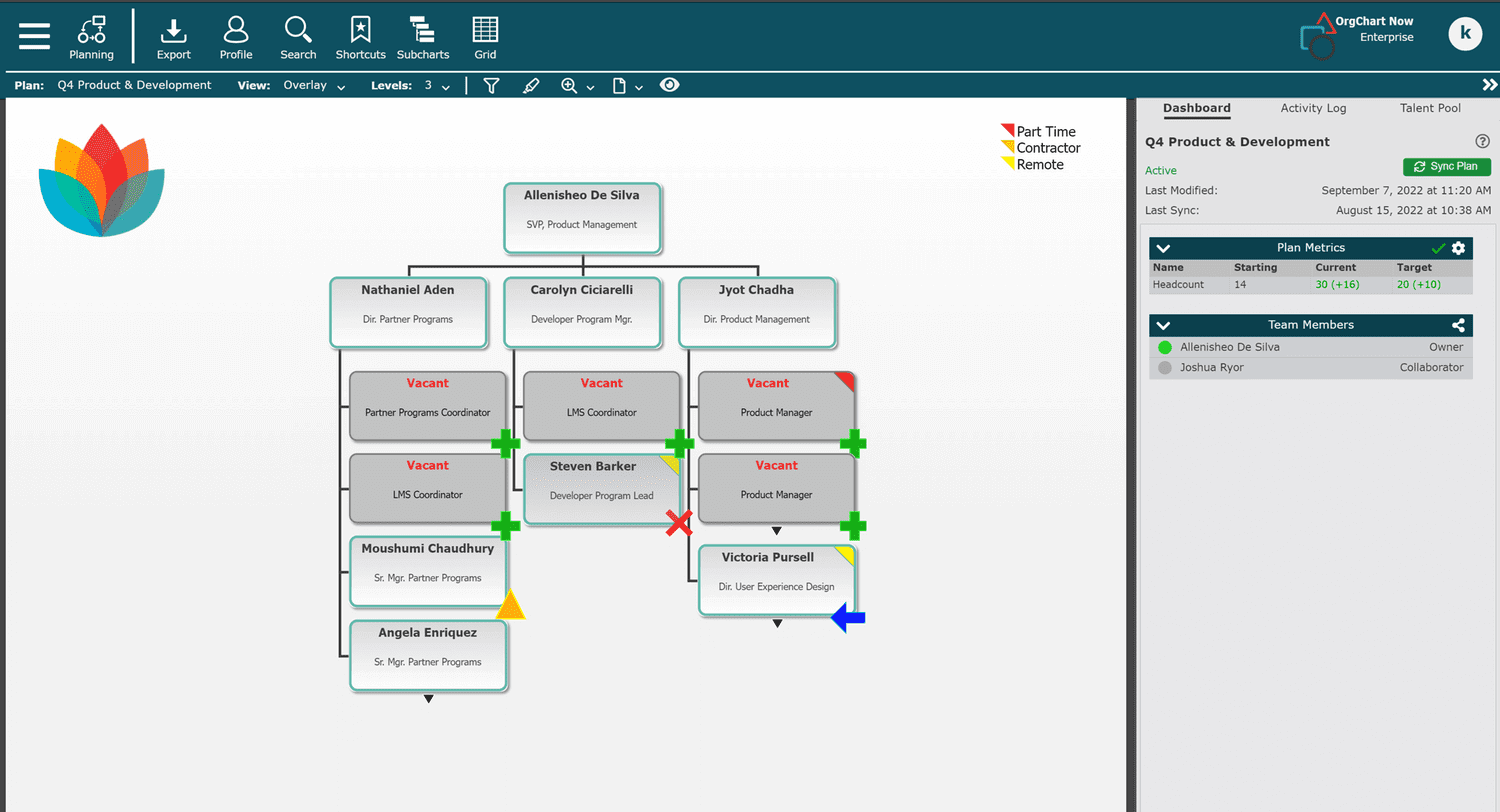Click the Export icon

point(174,37)
